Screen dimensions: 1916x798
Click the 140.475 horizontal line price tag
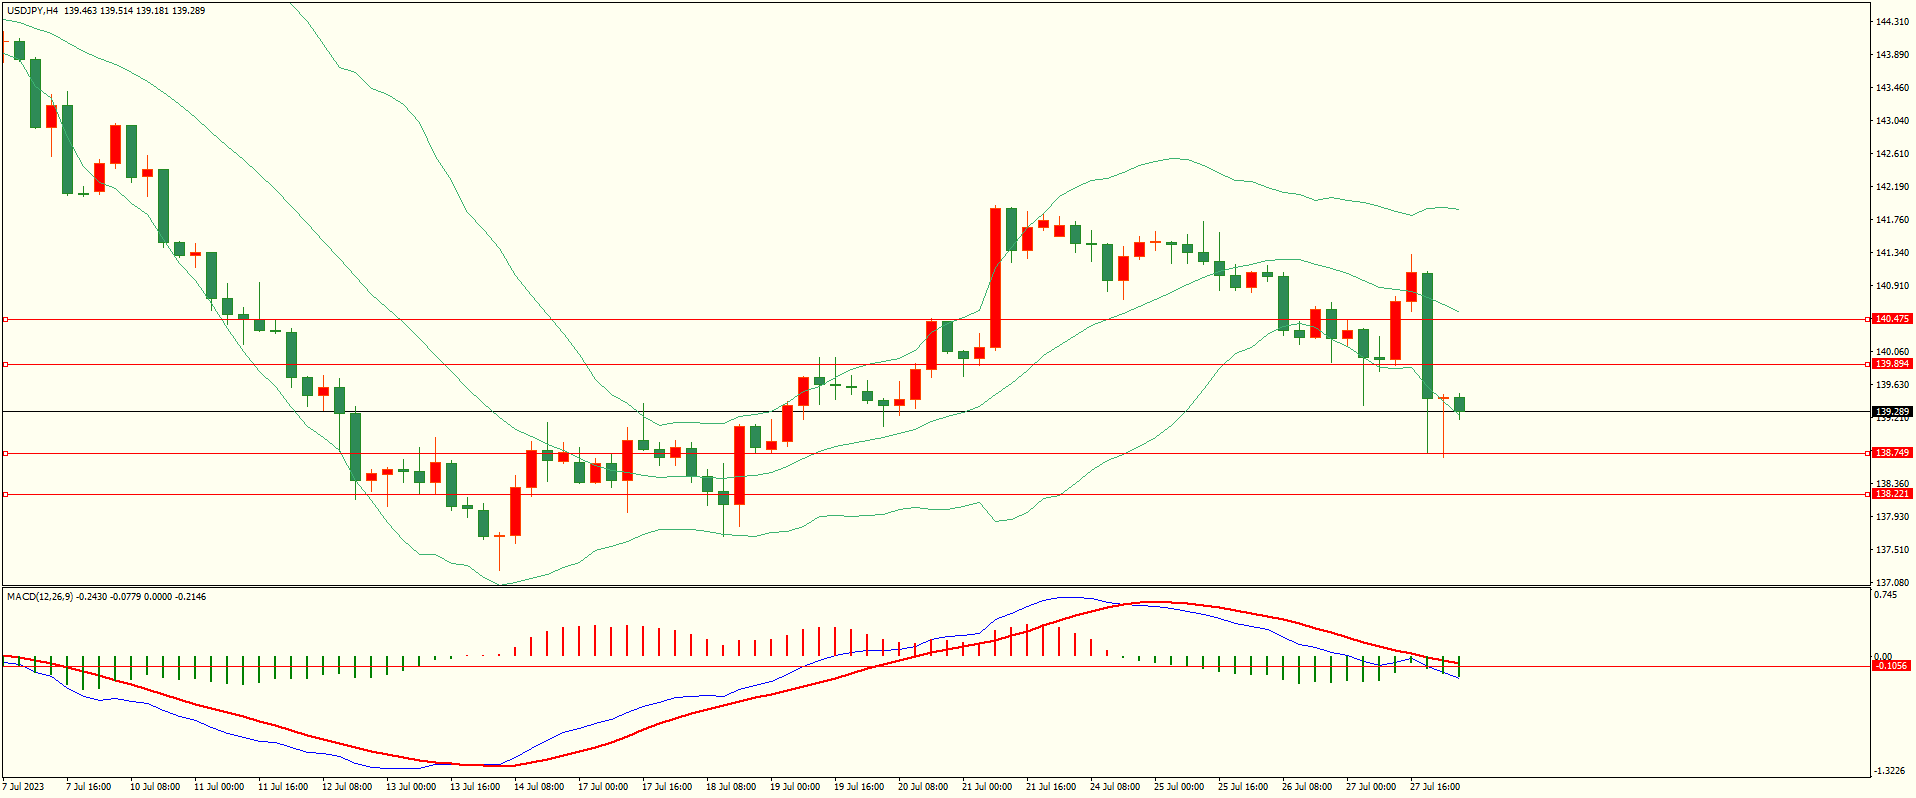coord(1892,319)
